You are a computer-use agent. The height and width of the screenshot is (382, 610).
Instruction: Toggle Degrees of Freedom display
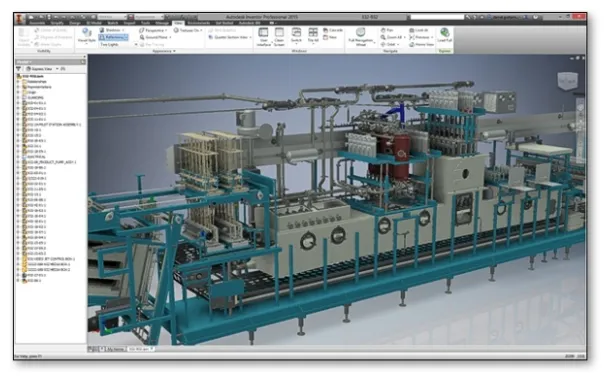click(53, 37)
